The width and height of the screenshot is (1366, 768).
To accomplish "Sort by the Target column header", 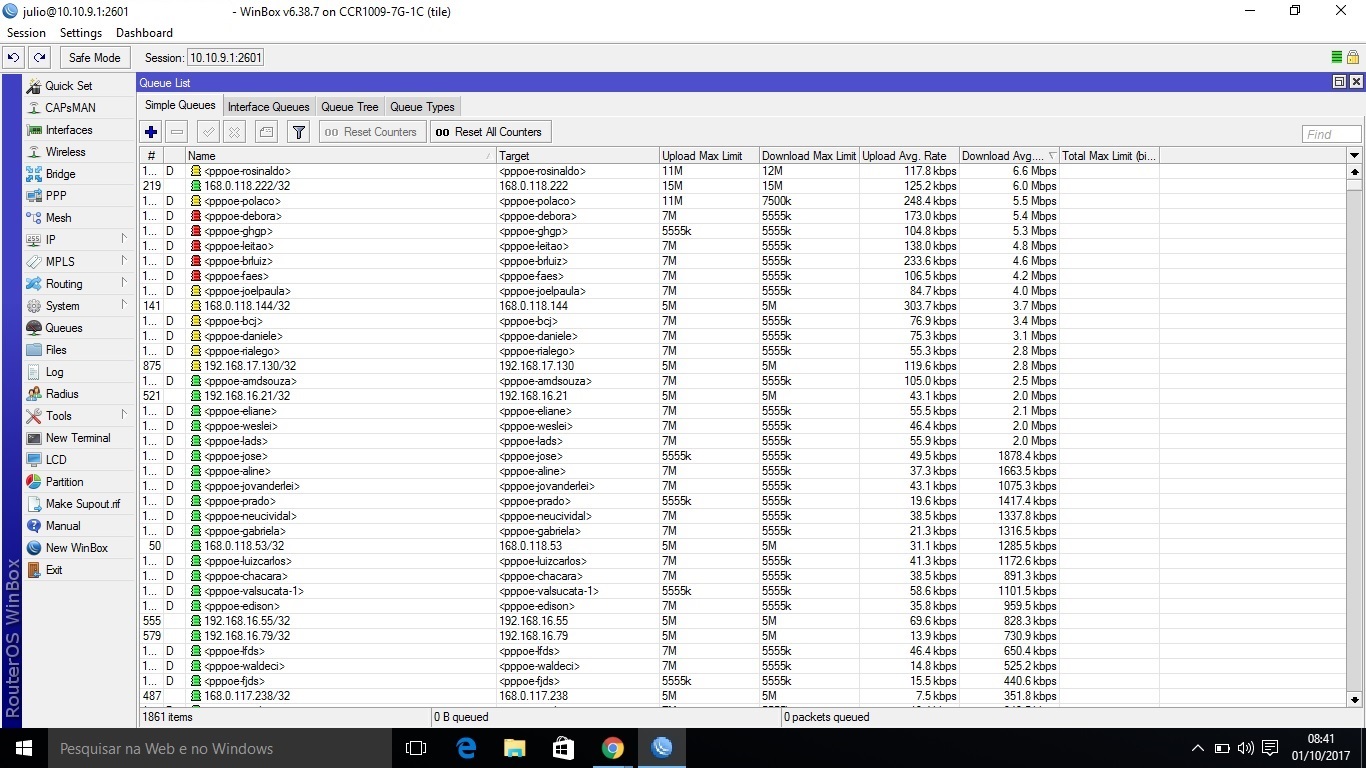I will pos(577,156).
